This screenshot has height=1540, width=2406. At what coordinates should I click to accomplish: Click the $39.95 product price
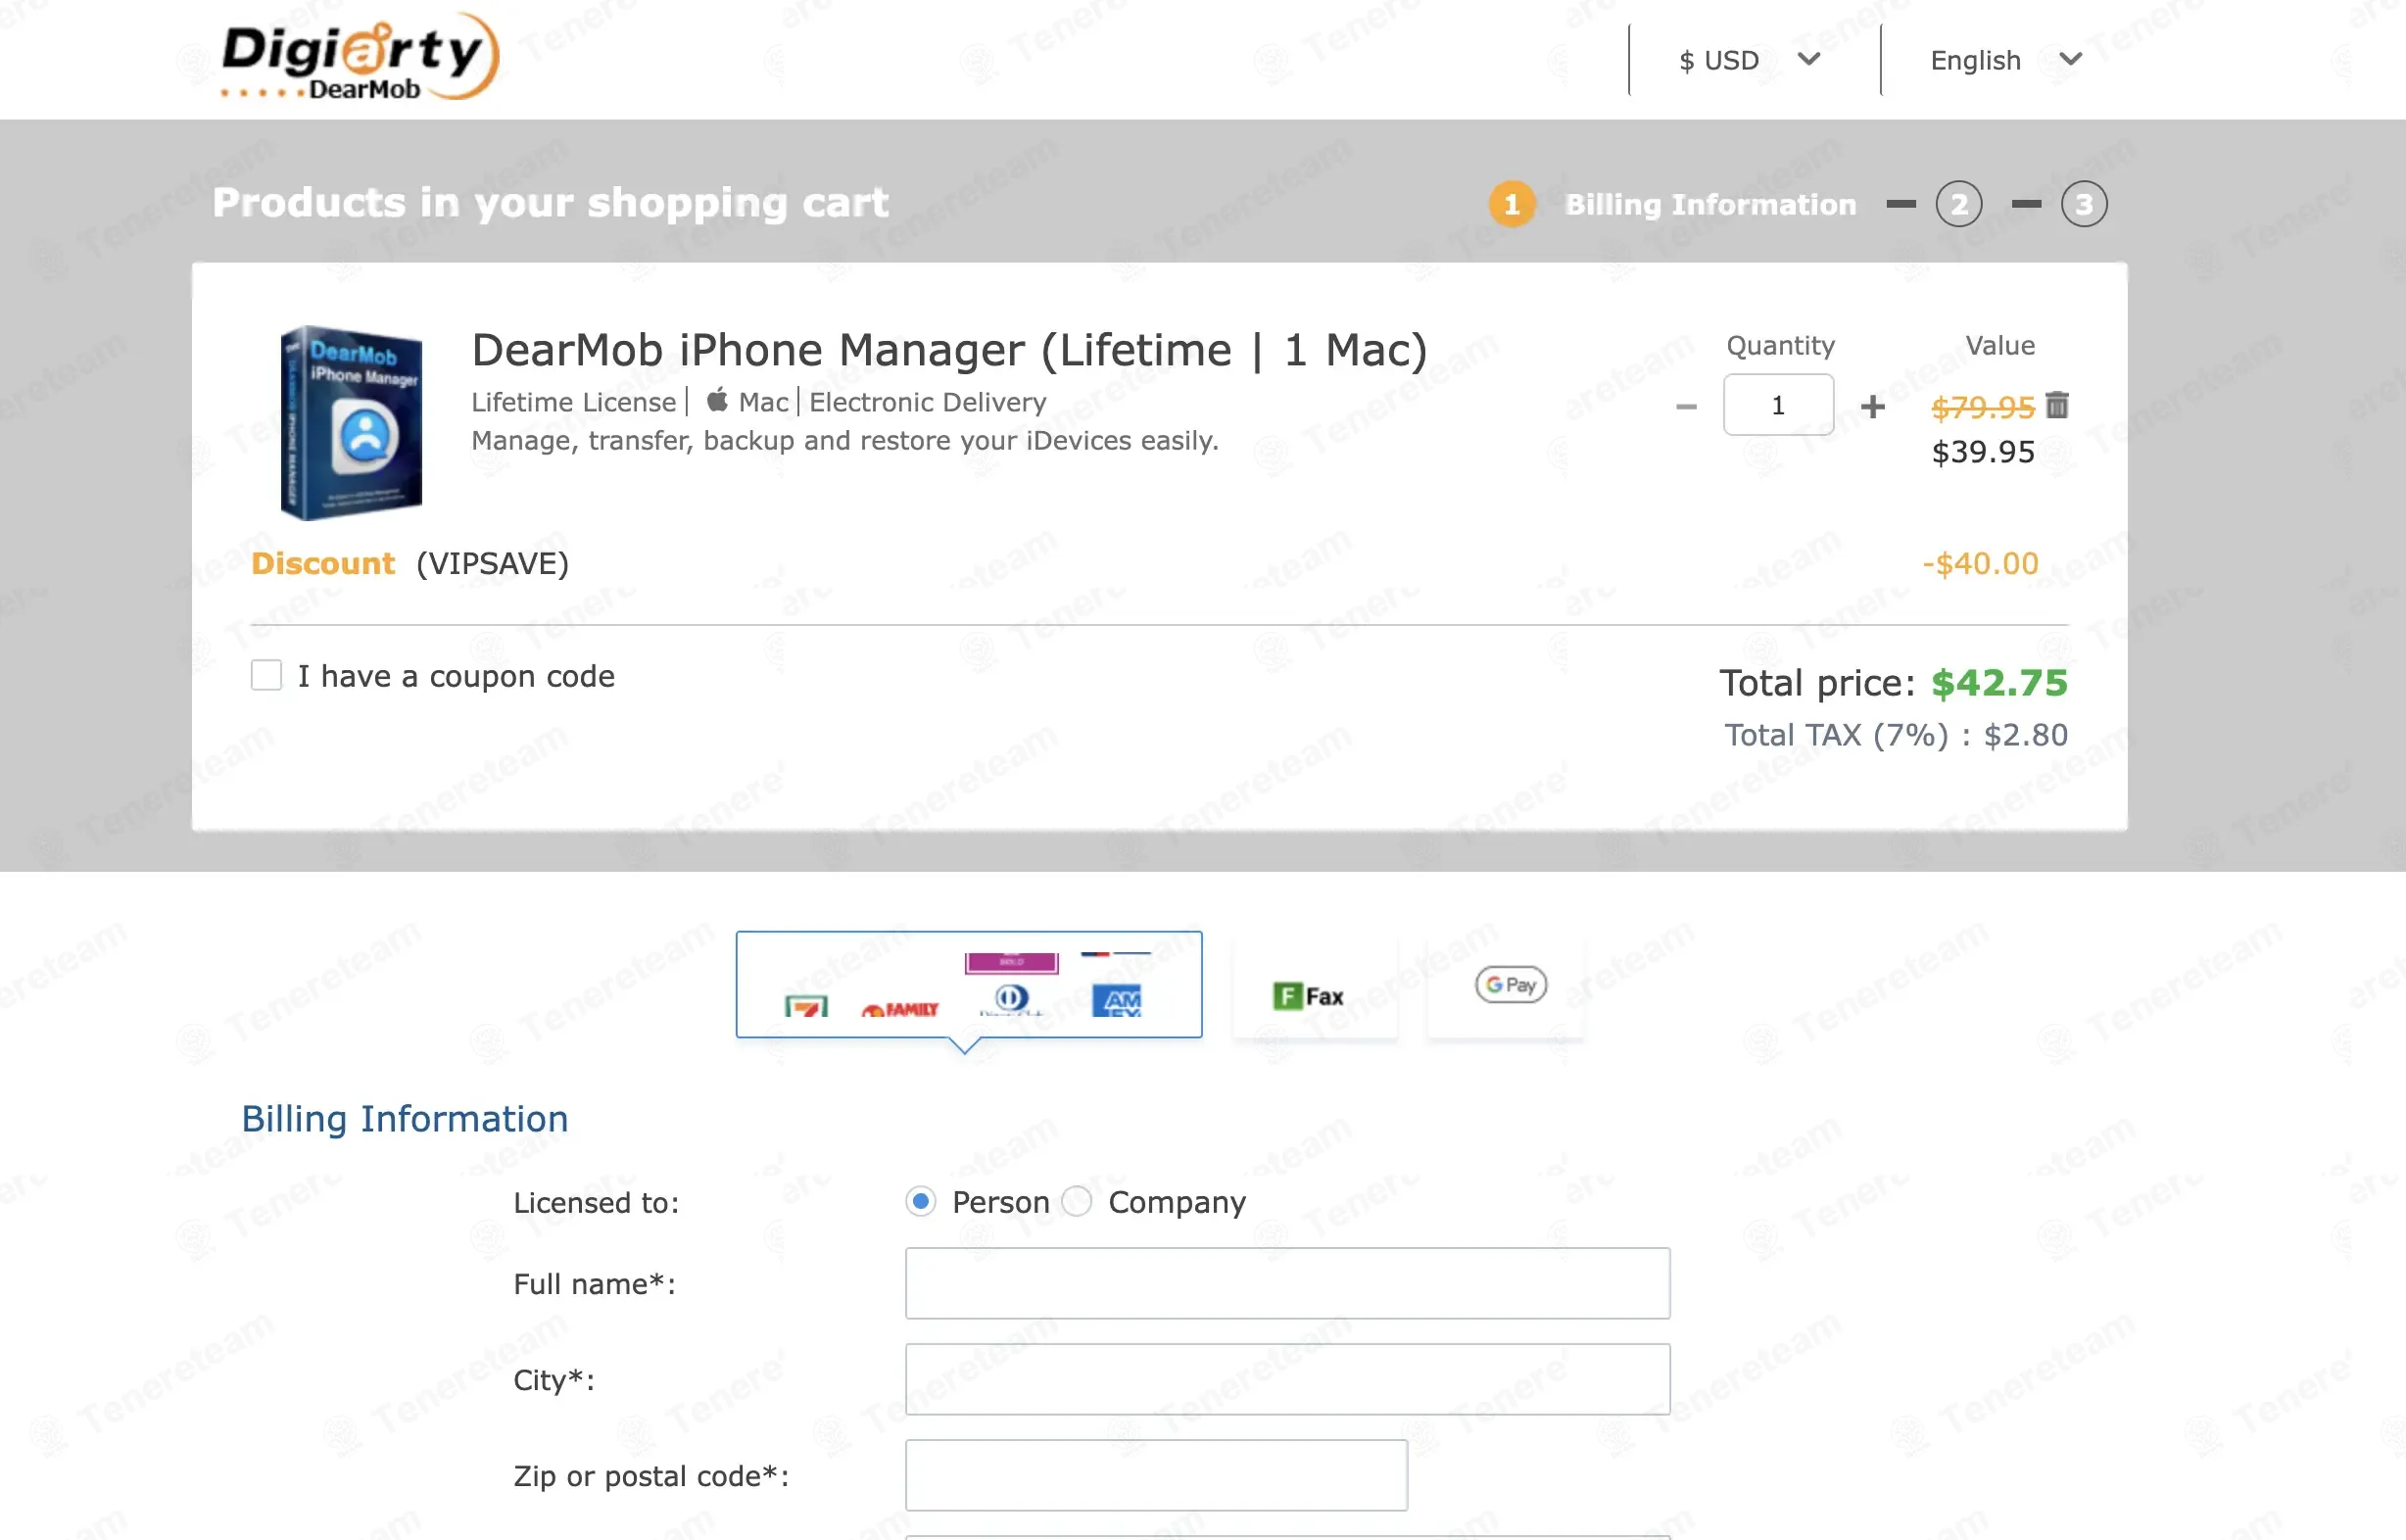1983,452
